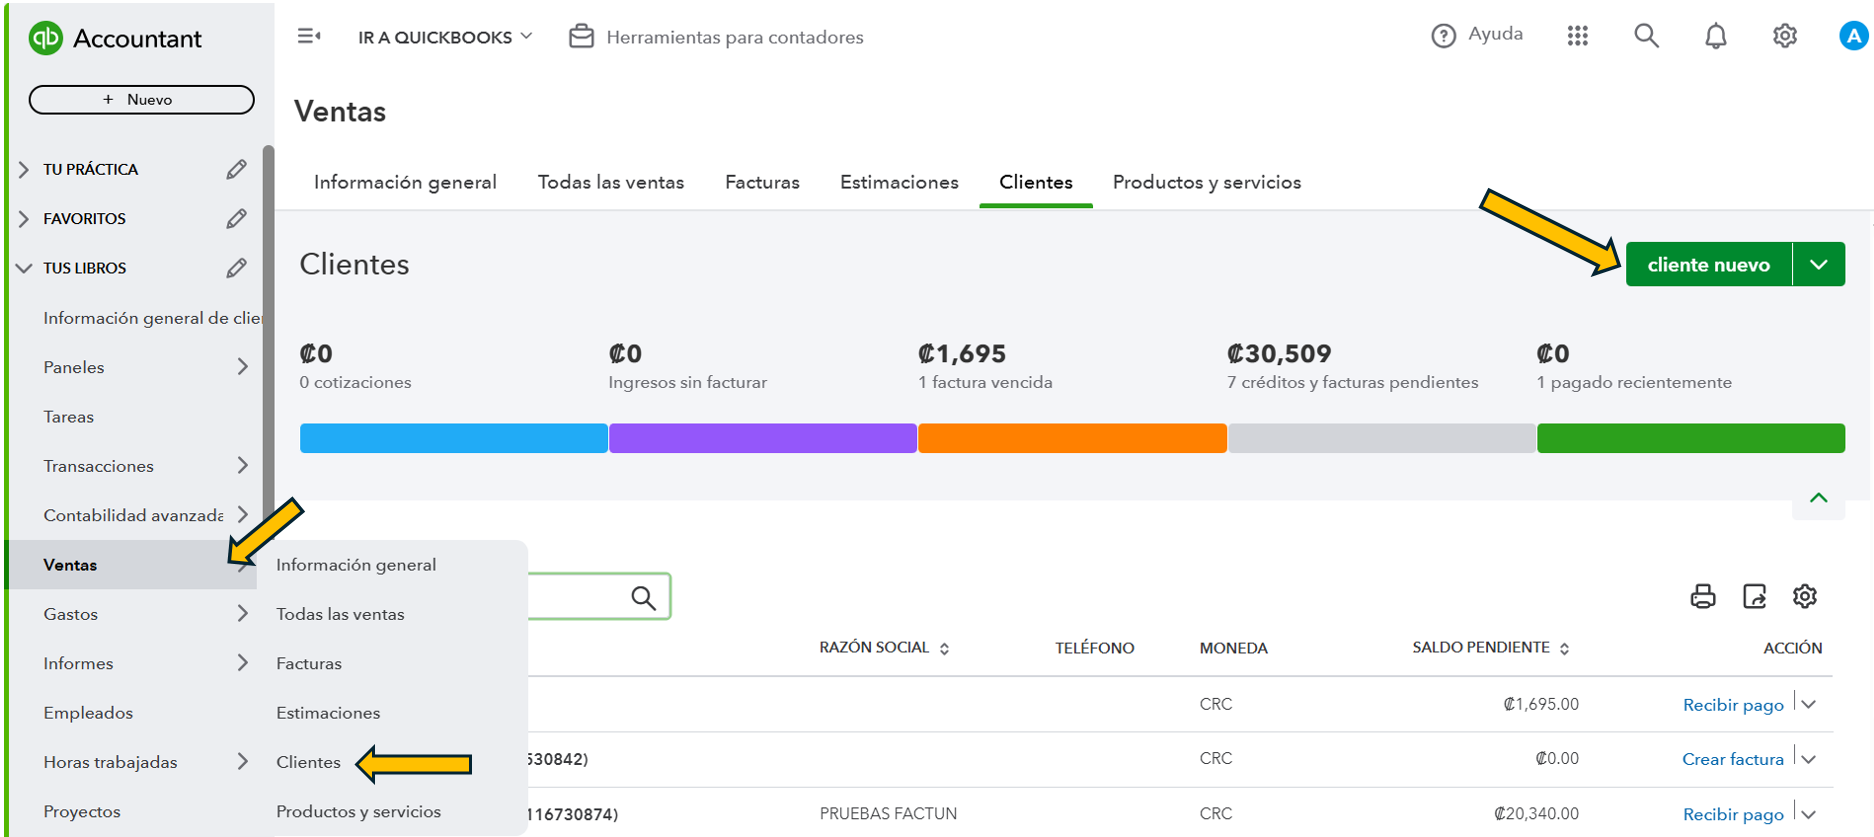This screenshot has width=1874, height=837.
Task: Open the settings gear in top bar
Action: [x=1784, y=36]
